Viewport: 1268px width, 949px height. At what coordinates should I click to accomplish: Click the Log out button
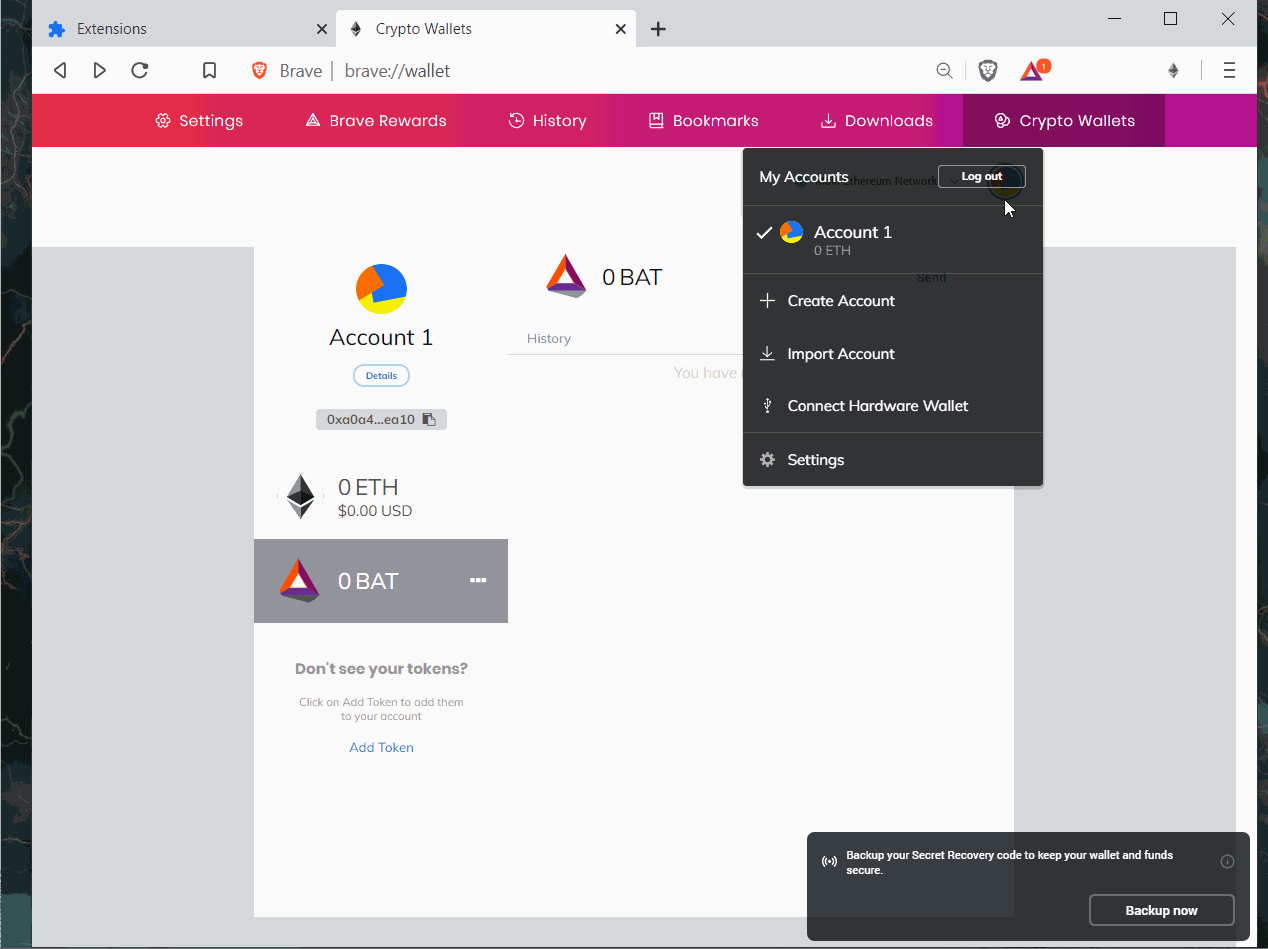point(982,177)
